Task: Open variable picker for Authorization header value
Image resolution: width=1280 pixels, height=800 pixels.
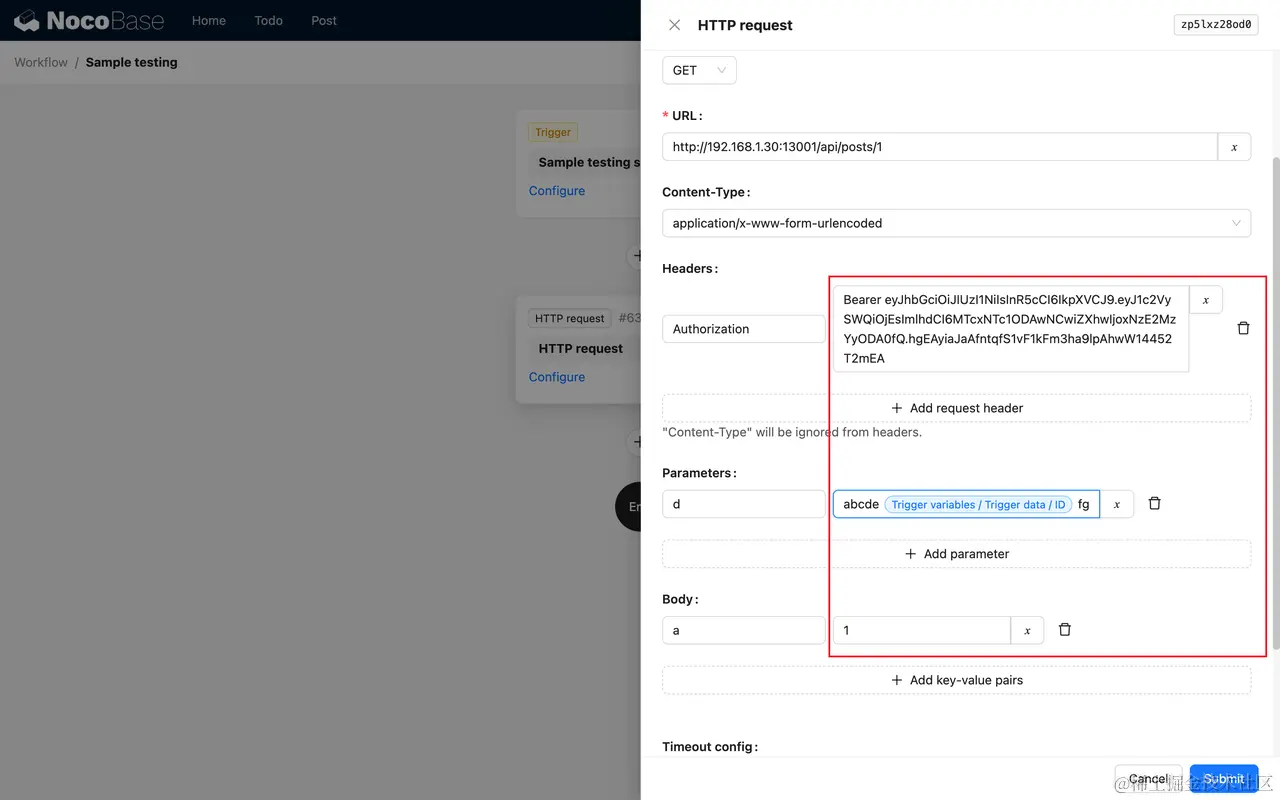Action: [1206, 300]
